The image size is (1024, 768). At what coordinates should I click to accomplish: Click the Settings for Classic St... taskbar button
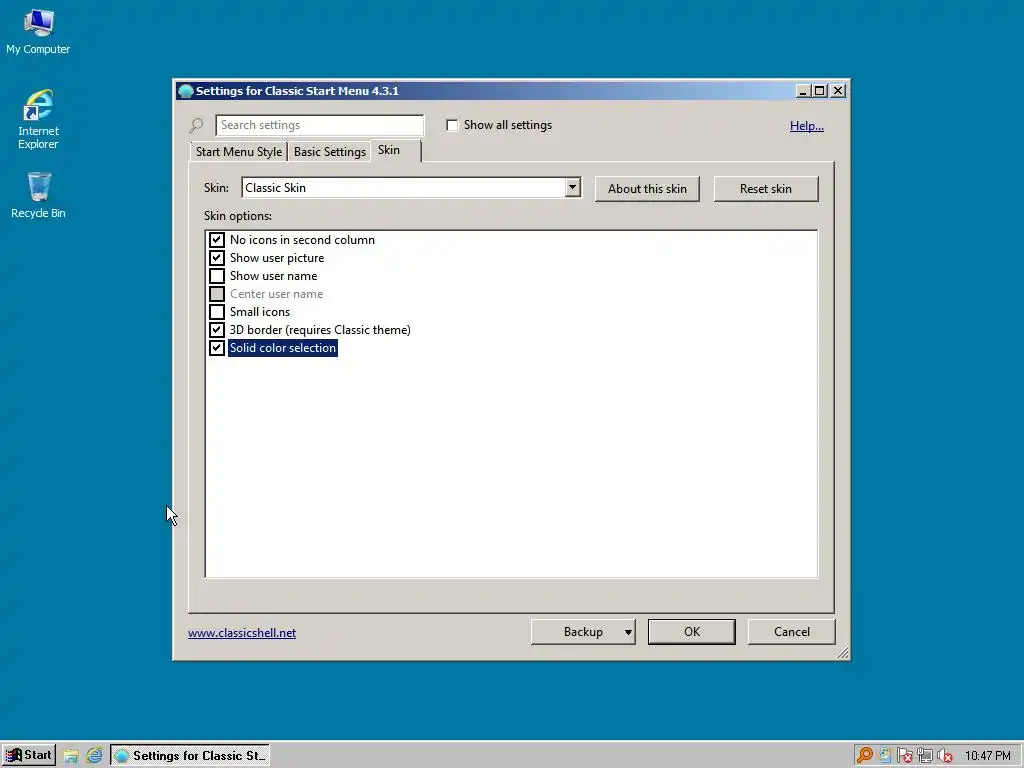pyautogui.click(x=190, y=756)
